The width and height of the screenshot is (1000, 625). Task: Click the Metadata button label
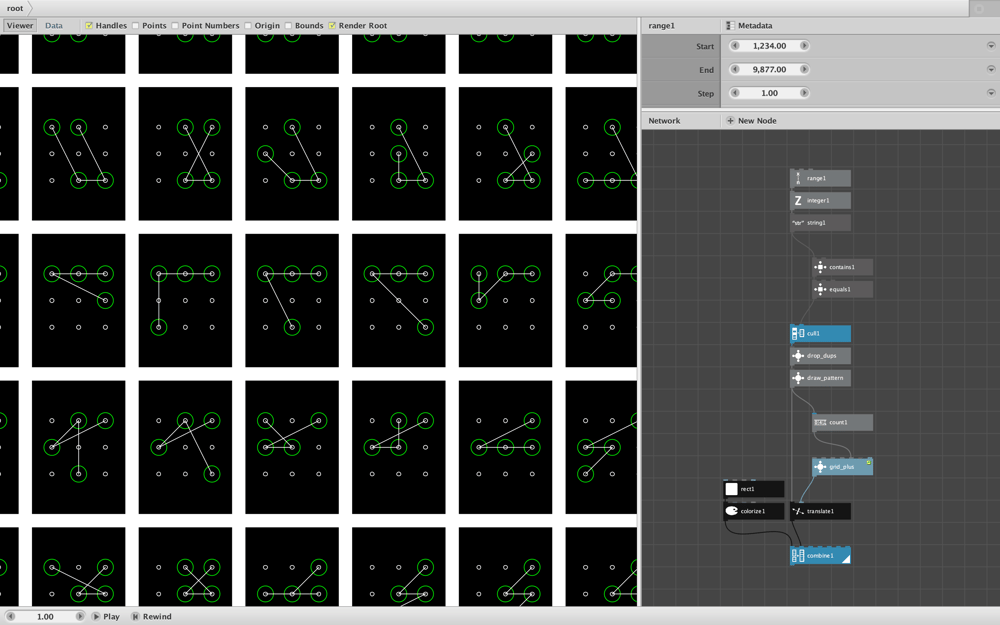[x=755, y=26]
